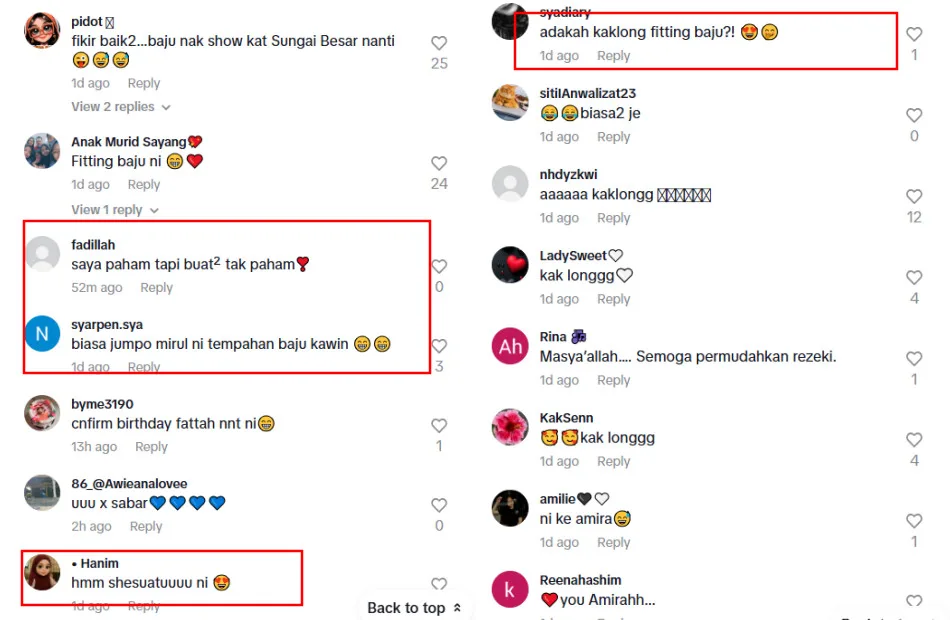
Task: Heart sitilAnwalizat23's biasa2 je comment
Action: coord(914,115)
